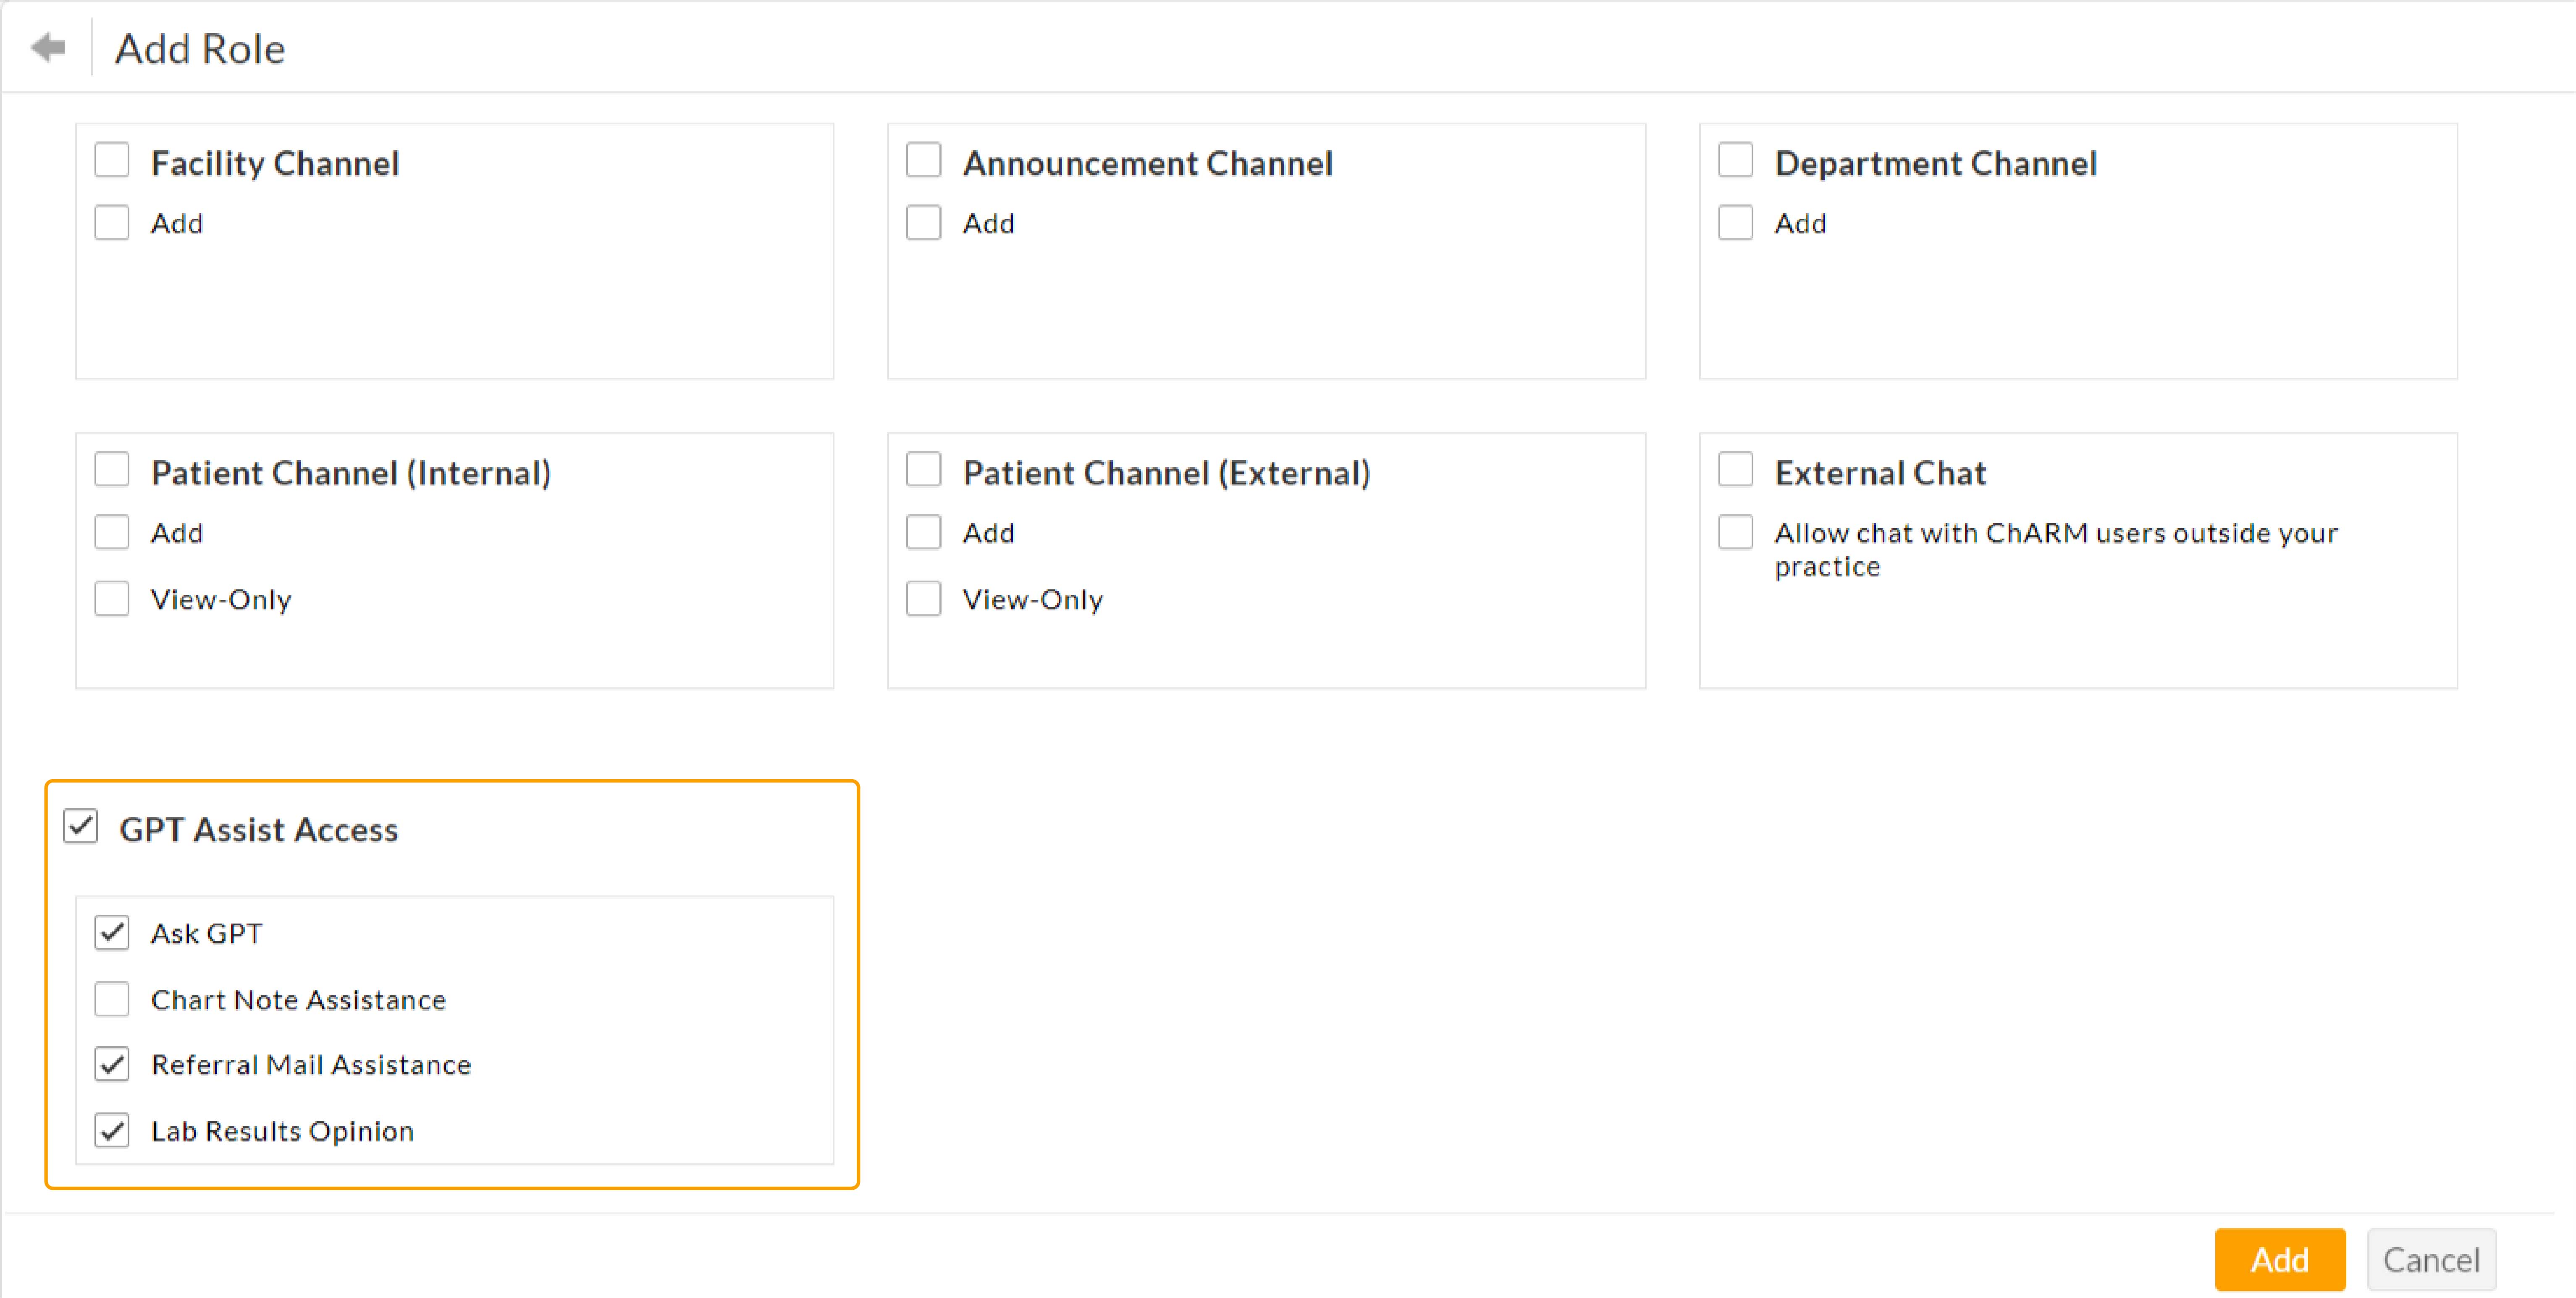Check Add under Announcement Channel
Screen dimensions: 2576x1298
click(923, 222)
